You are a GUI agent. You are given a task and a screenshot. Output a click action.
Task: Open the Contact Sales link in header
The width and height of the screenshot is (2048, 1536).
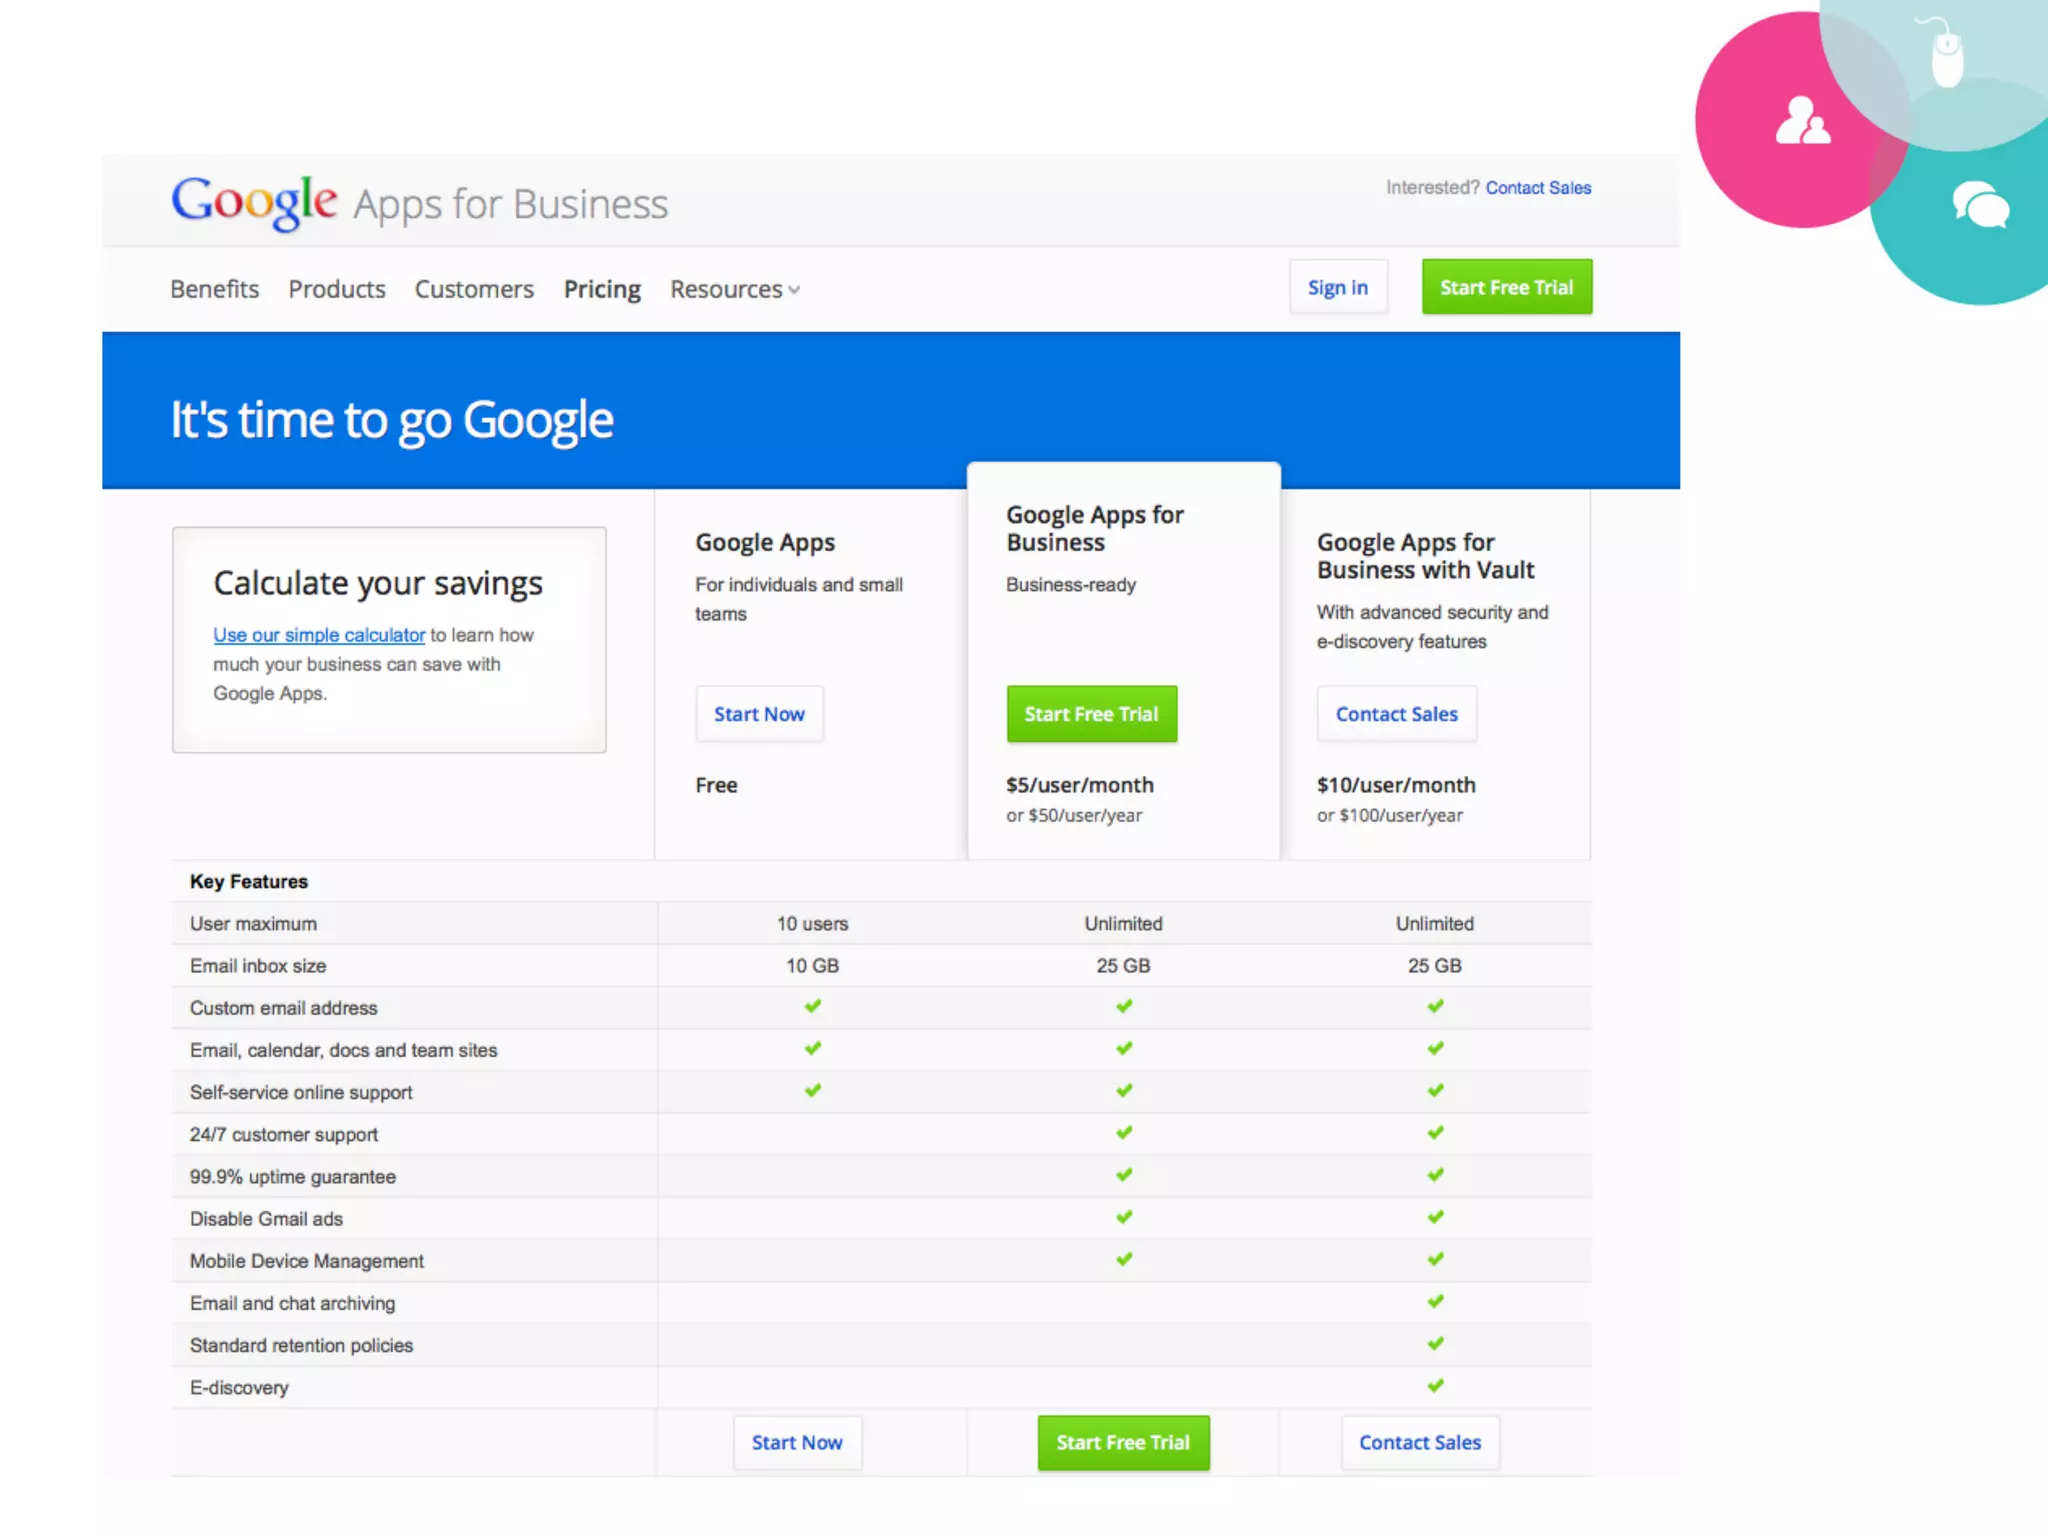pos(1538,188)
